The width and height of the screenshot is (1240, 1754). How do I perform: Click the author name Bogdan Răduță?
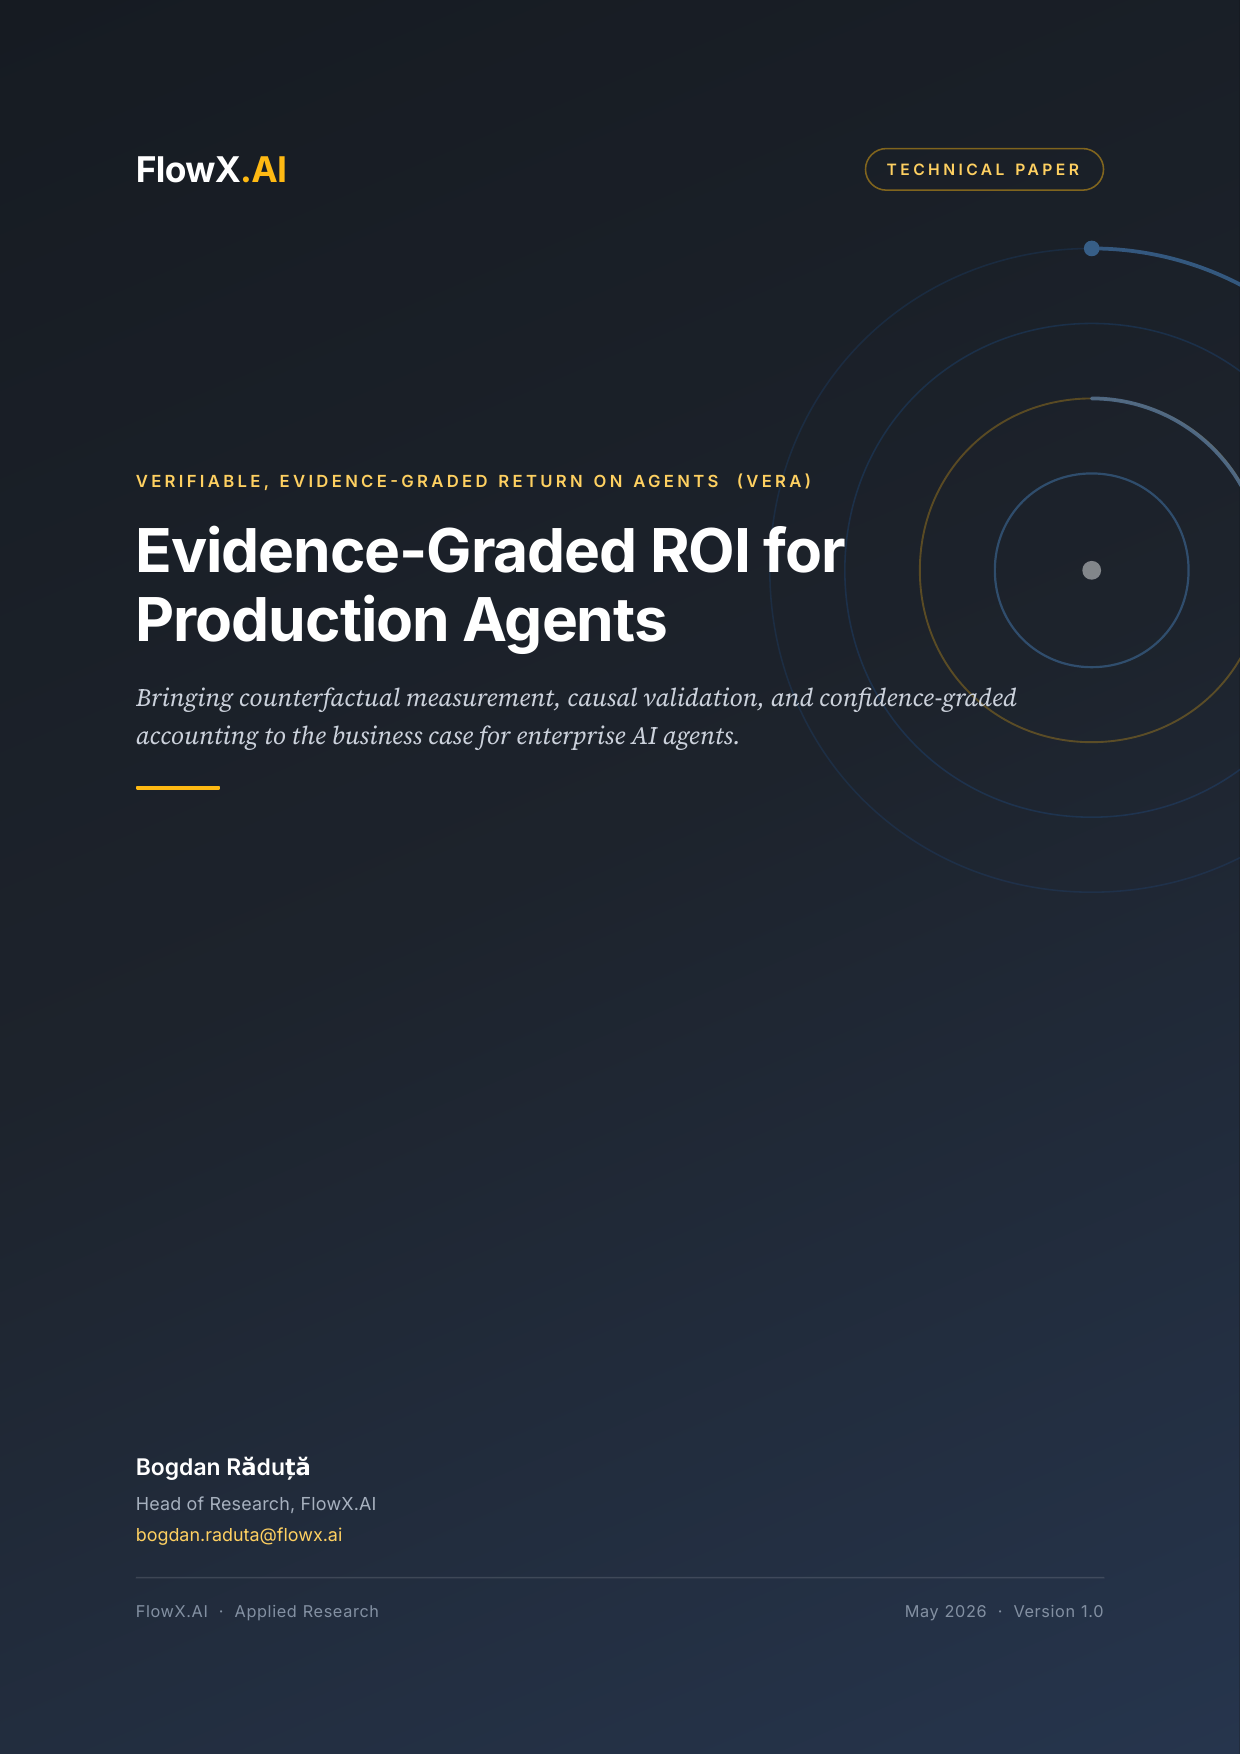(x=223, y=1467)
